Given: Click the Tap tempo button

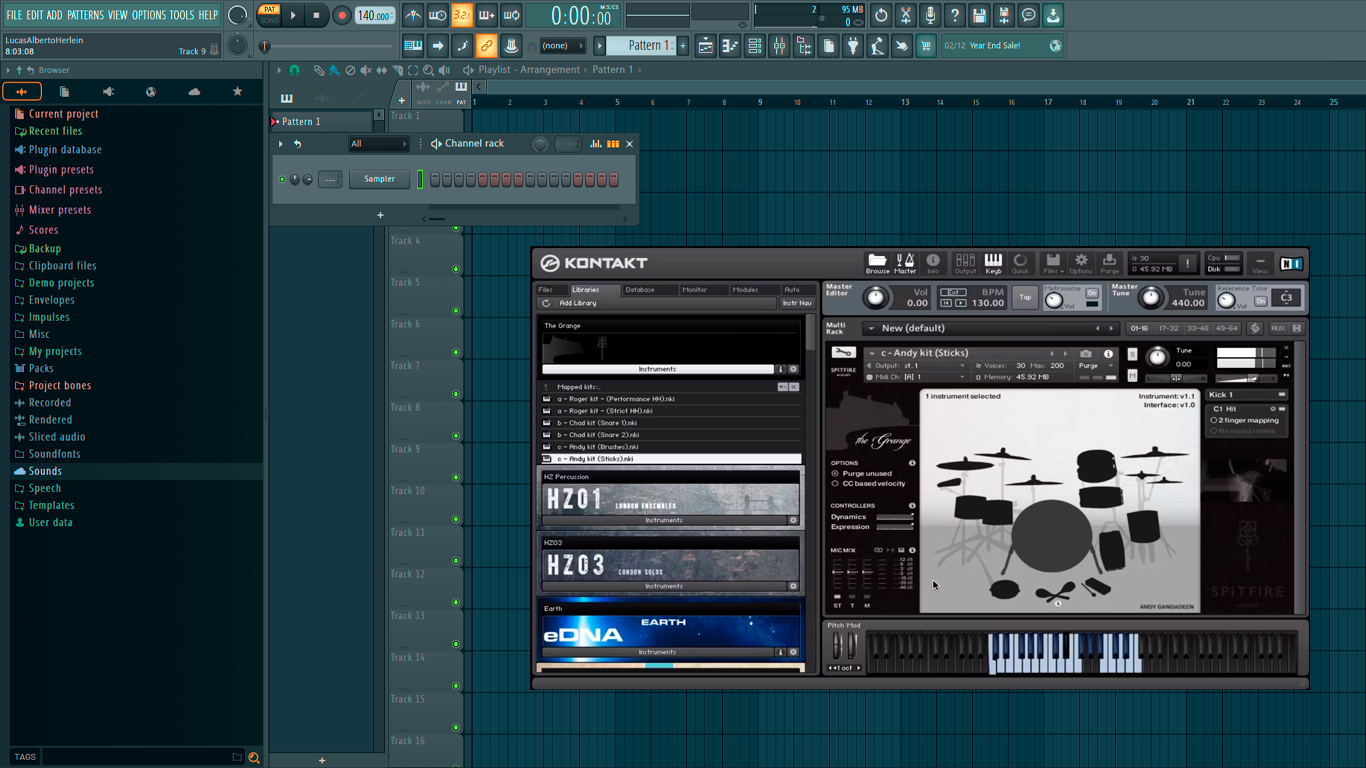Looking at the screenshot, I should pyautogui.click(x=1025, y=297).
